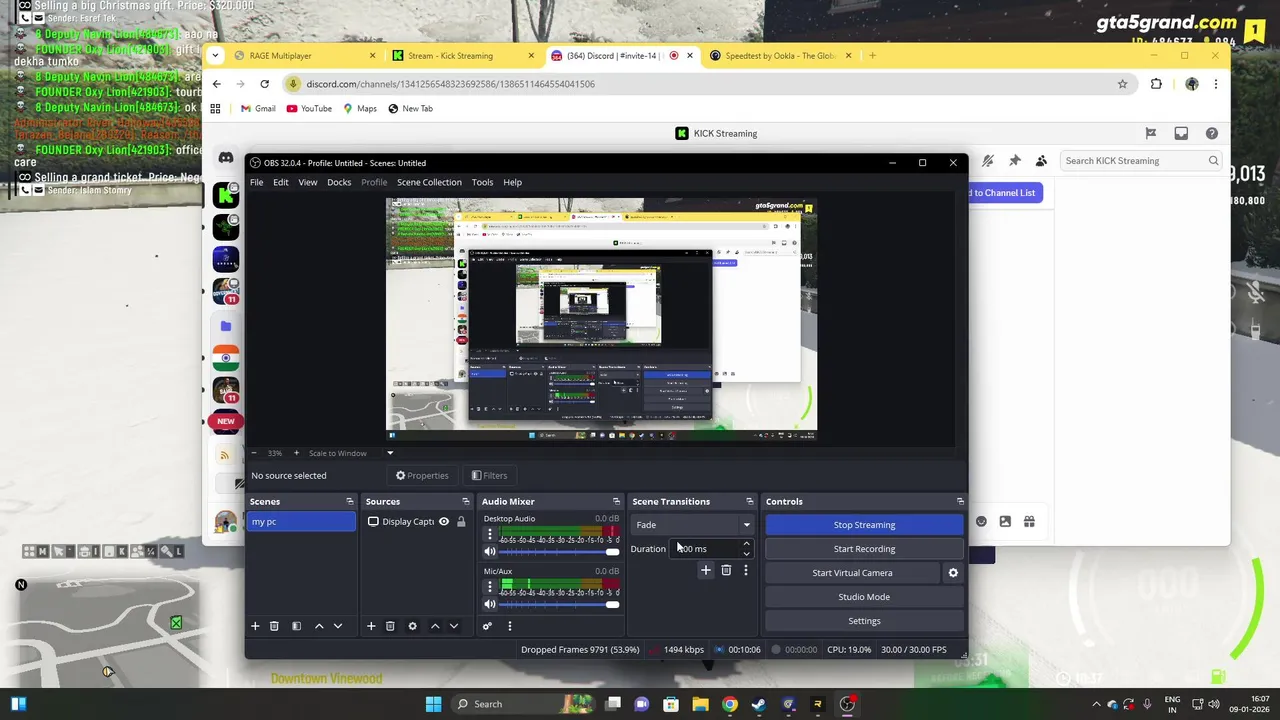Image resolution: width=1280 pixels, height=720 pixels.
Task: Open Discord help question-mark icon
Action: coord(1211,133)
